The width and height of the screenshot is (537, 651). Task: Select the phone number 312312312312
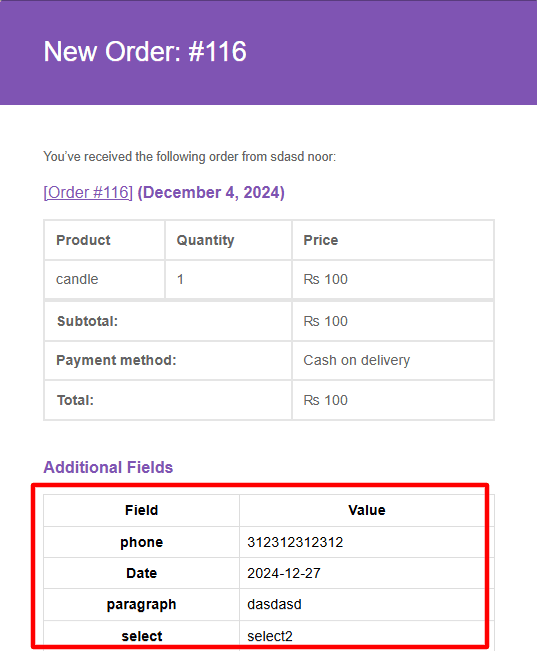click(x=295, y=542)
